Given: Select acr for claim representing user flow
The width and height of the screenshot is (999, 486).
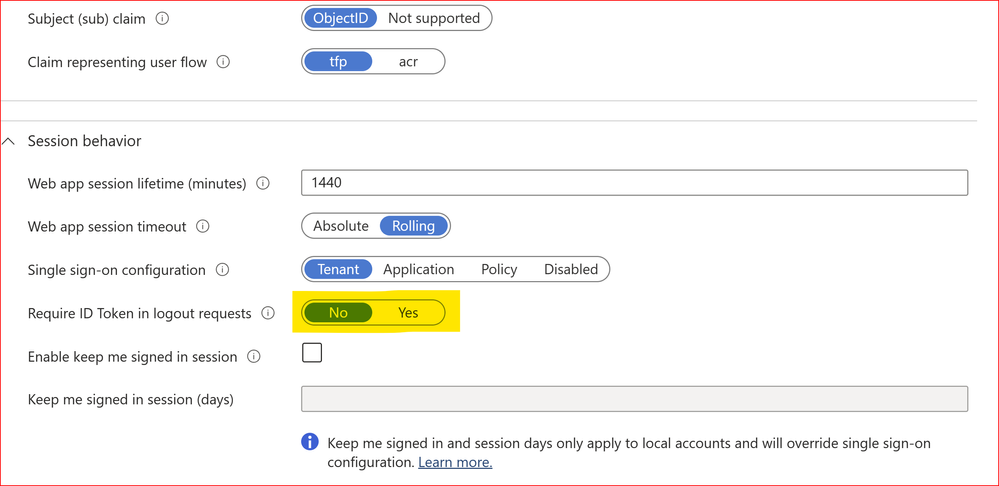Looking at the screenshot, I should [x=408, y=62].
